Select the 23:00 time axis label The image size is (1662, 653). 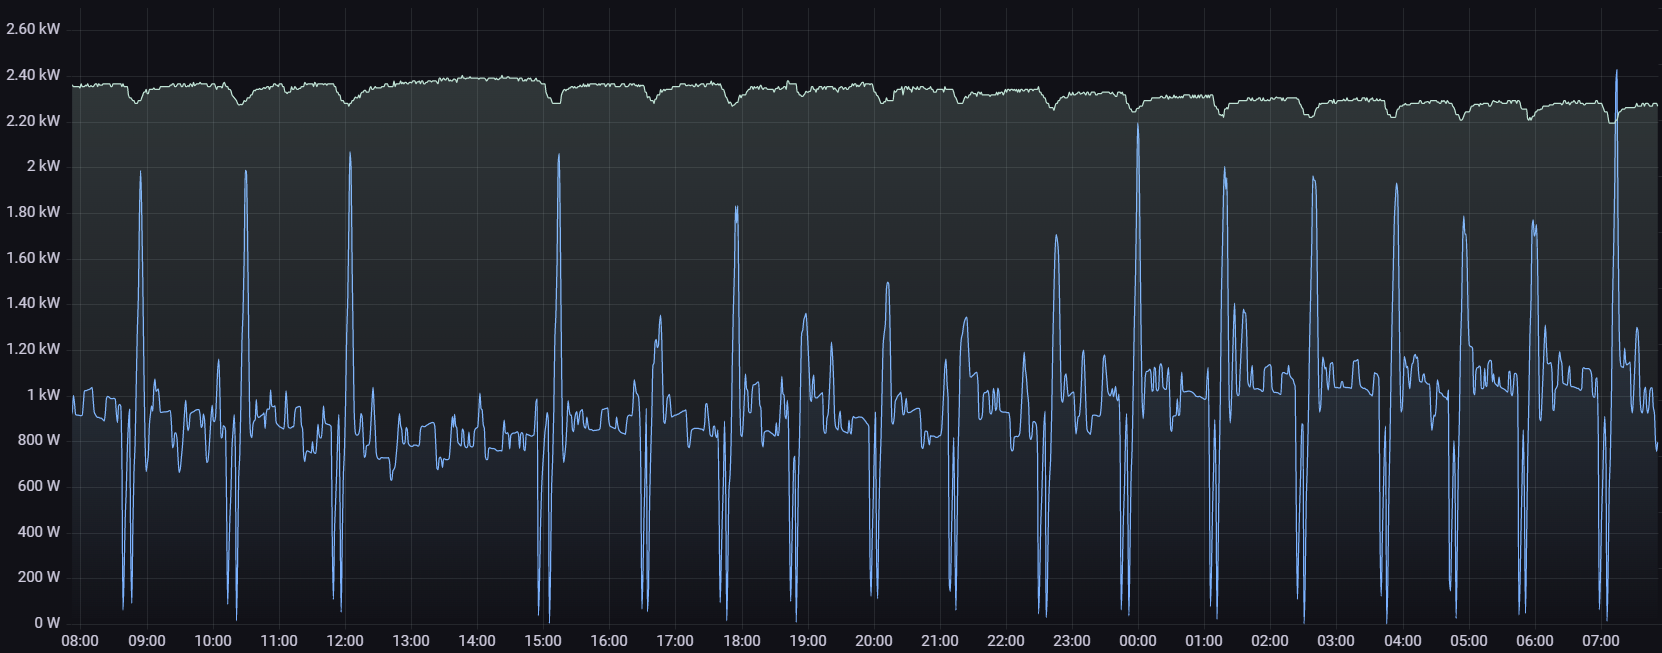[x=1072, y=641]
